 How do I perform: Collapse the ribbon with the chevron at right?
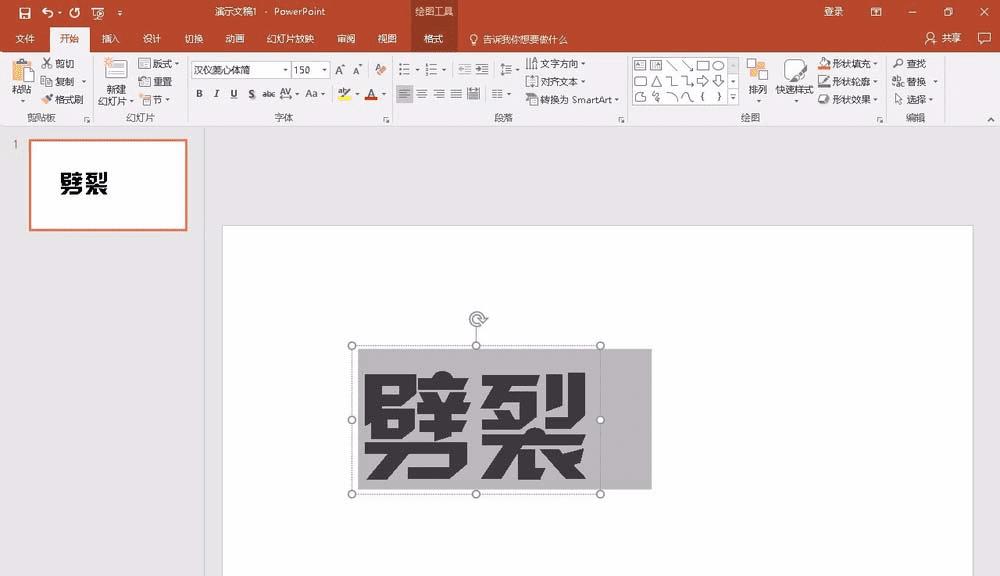pyautogui.click(x=990, y=119)
